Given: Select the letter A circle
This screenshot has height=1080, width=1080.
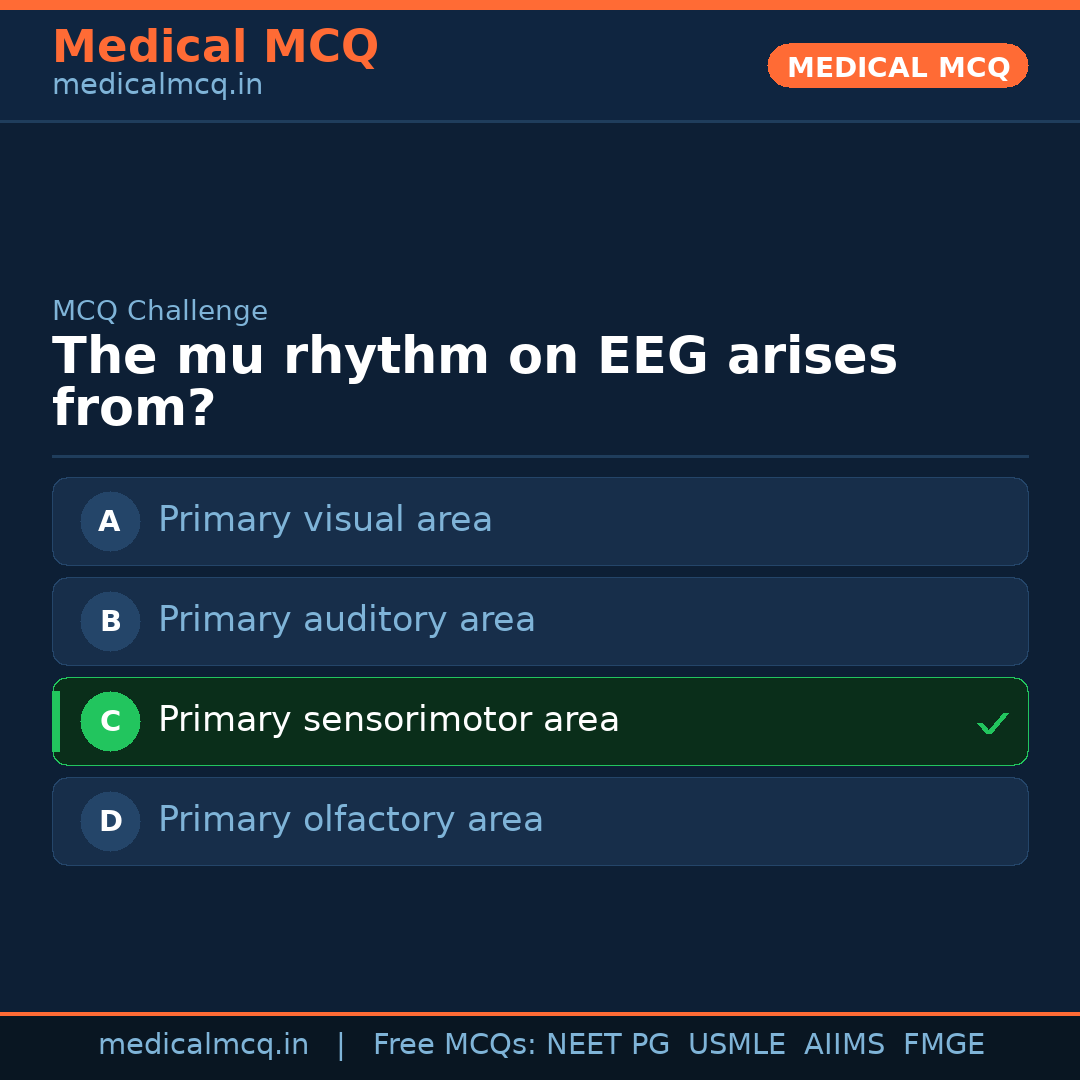Looking at the screenshot, I should 110,521.
